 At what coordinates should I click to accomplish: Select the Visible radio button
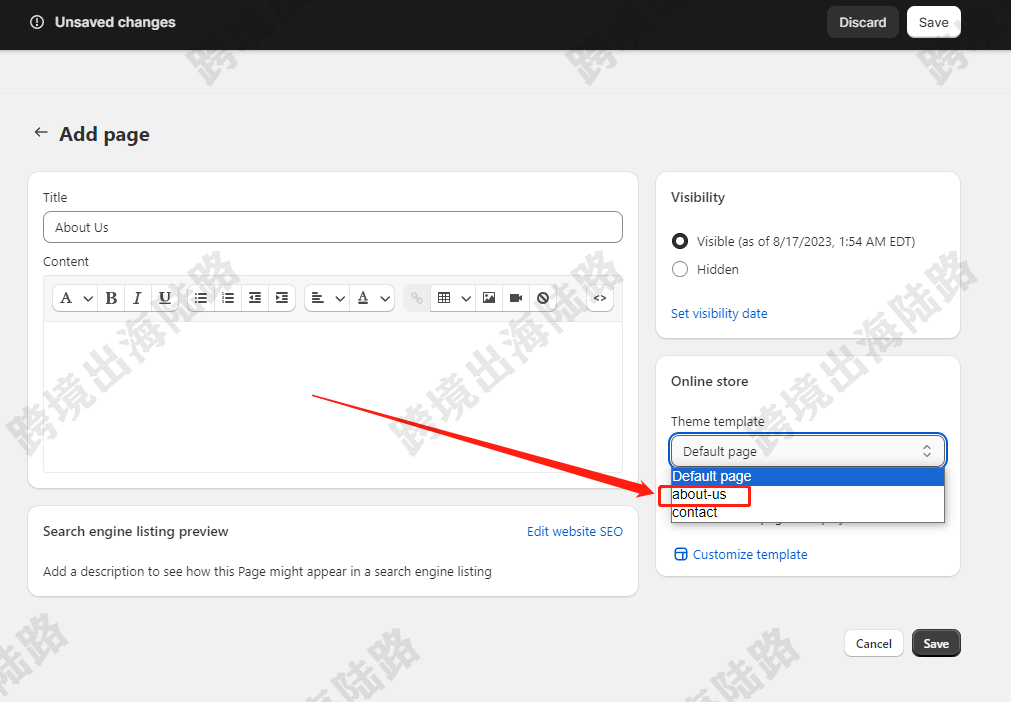[680, 241]
